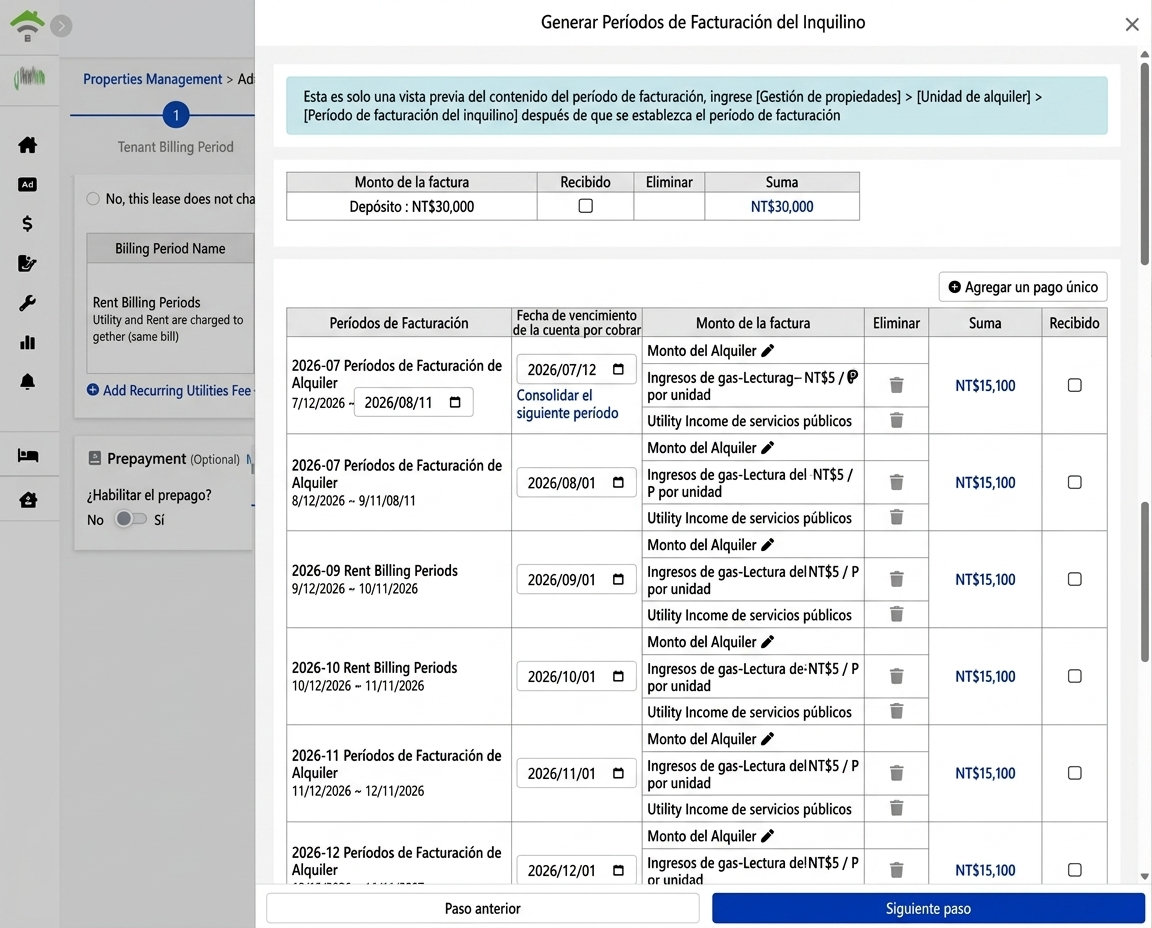Open date picker for 2026/10/01 due date
This screenshot has height=928, width=1152.
618,677
